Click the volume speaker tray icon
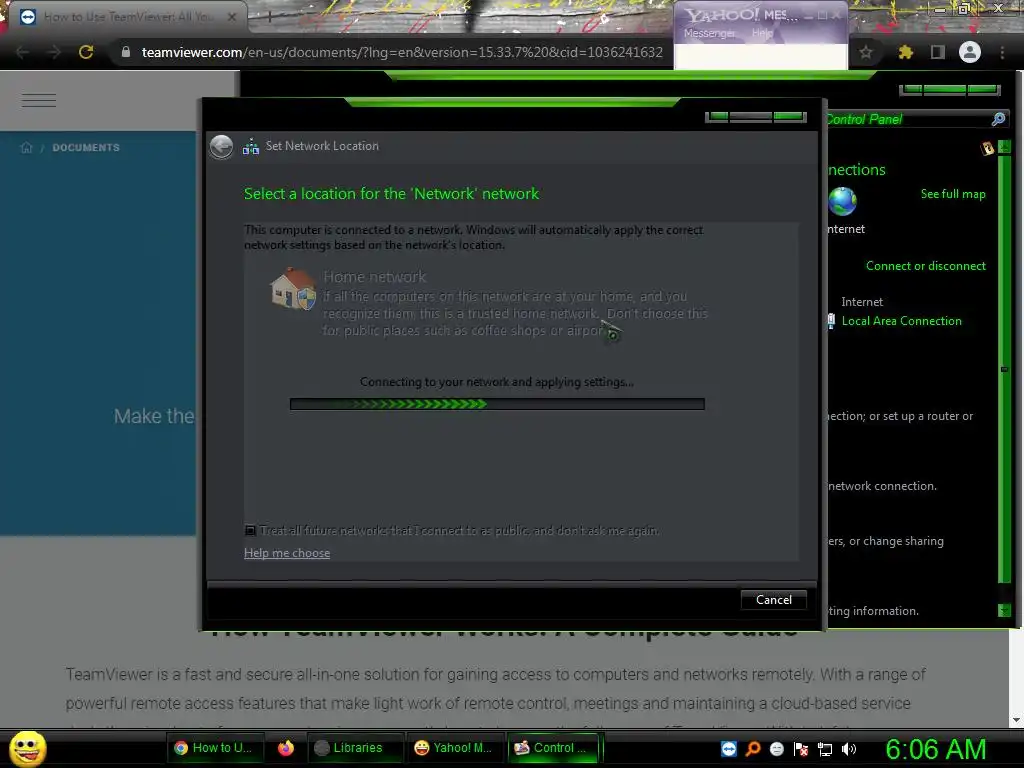 [849, 749]
